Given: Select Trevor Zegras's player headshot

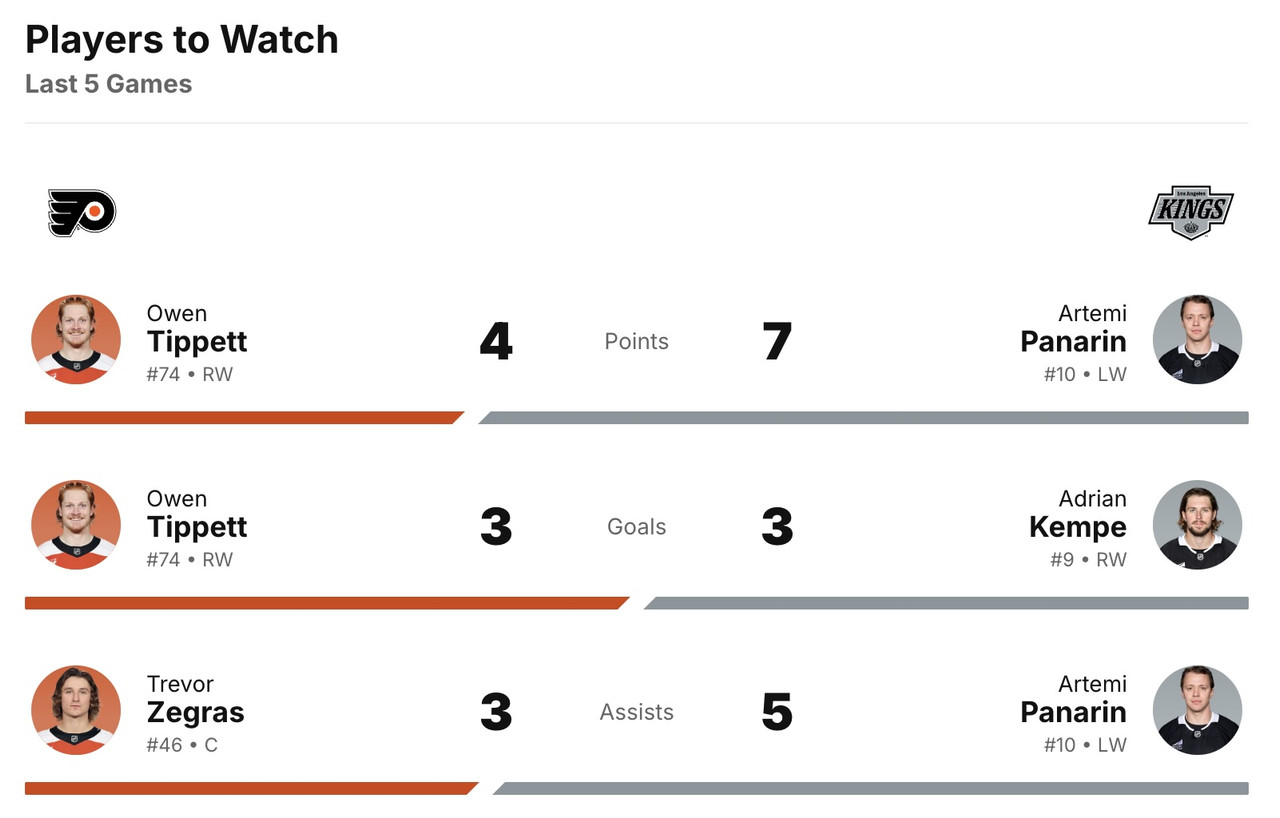Looking at the screenshot, I should coord(76,710).
